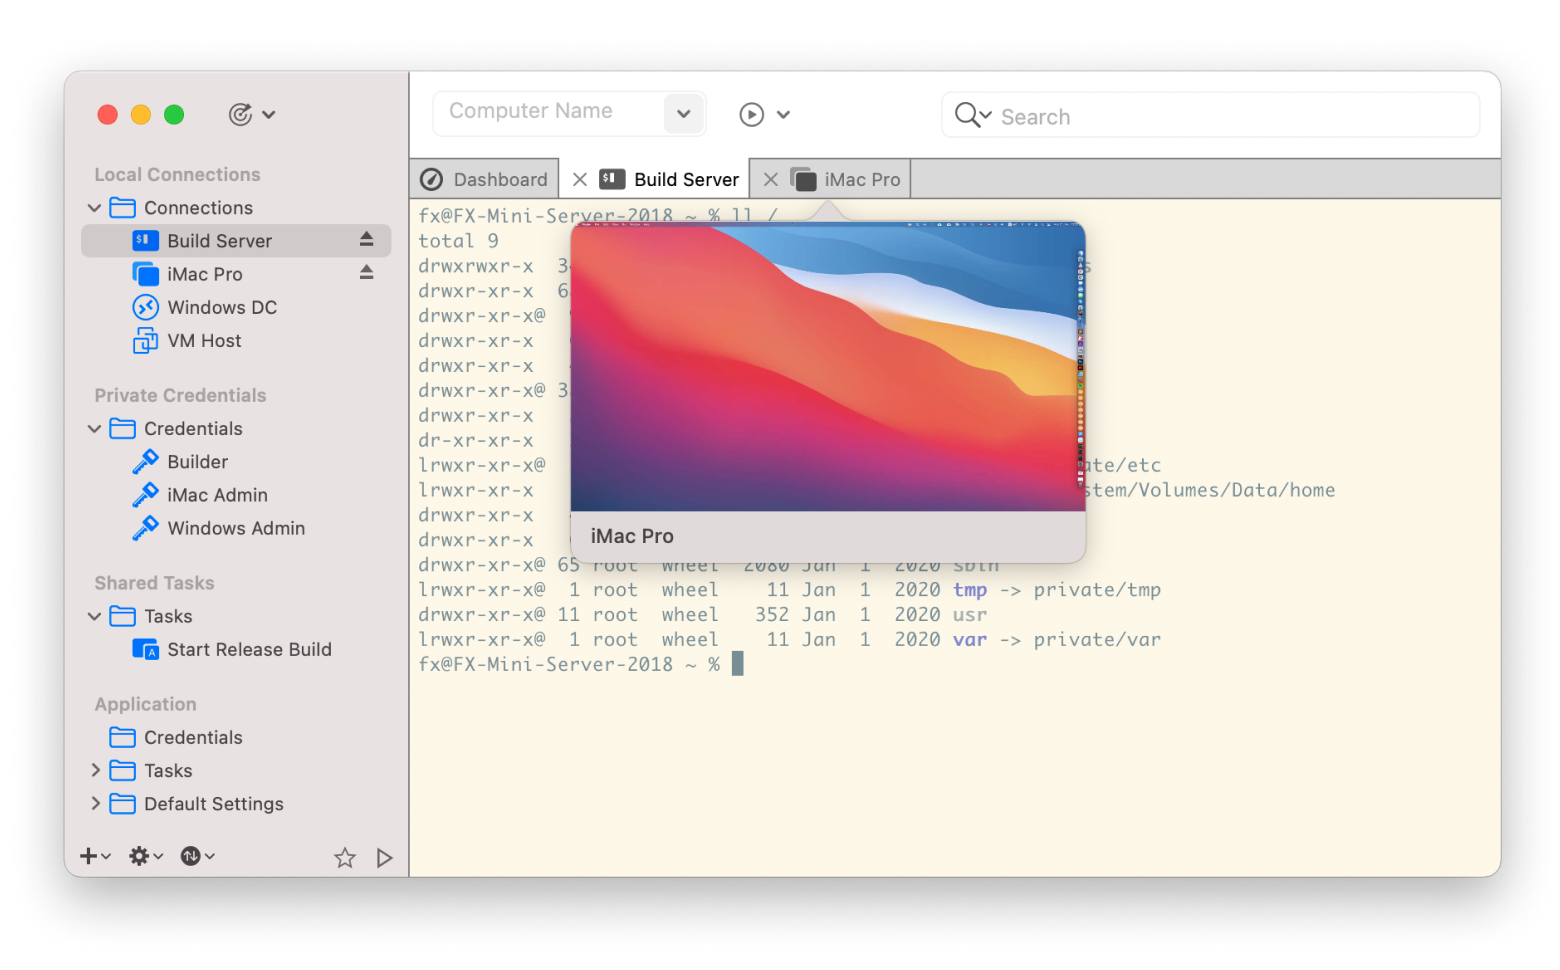Image resolution: width=1560 pixels, height=970 pixels.
Task: Close the iMac Pro tab
Action: pyautogui.click(x=770, y=179)
